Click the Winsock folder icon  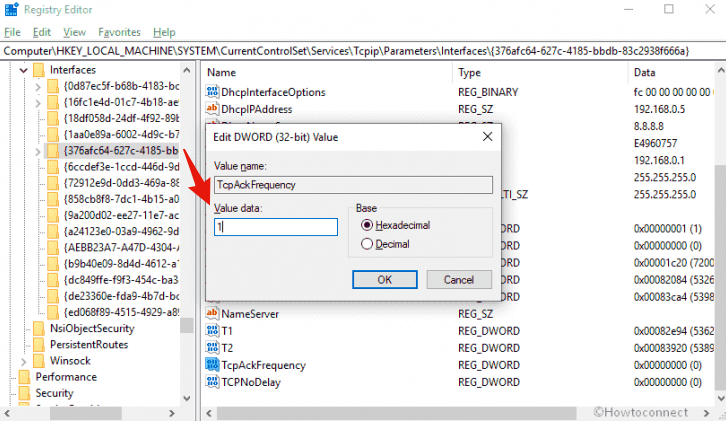(39, 361)
